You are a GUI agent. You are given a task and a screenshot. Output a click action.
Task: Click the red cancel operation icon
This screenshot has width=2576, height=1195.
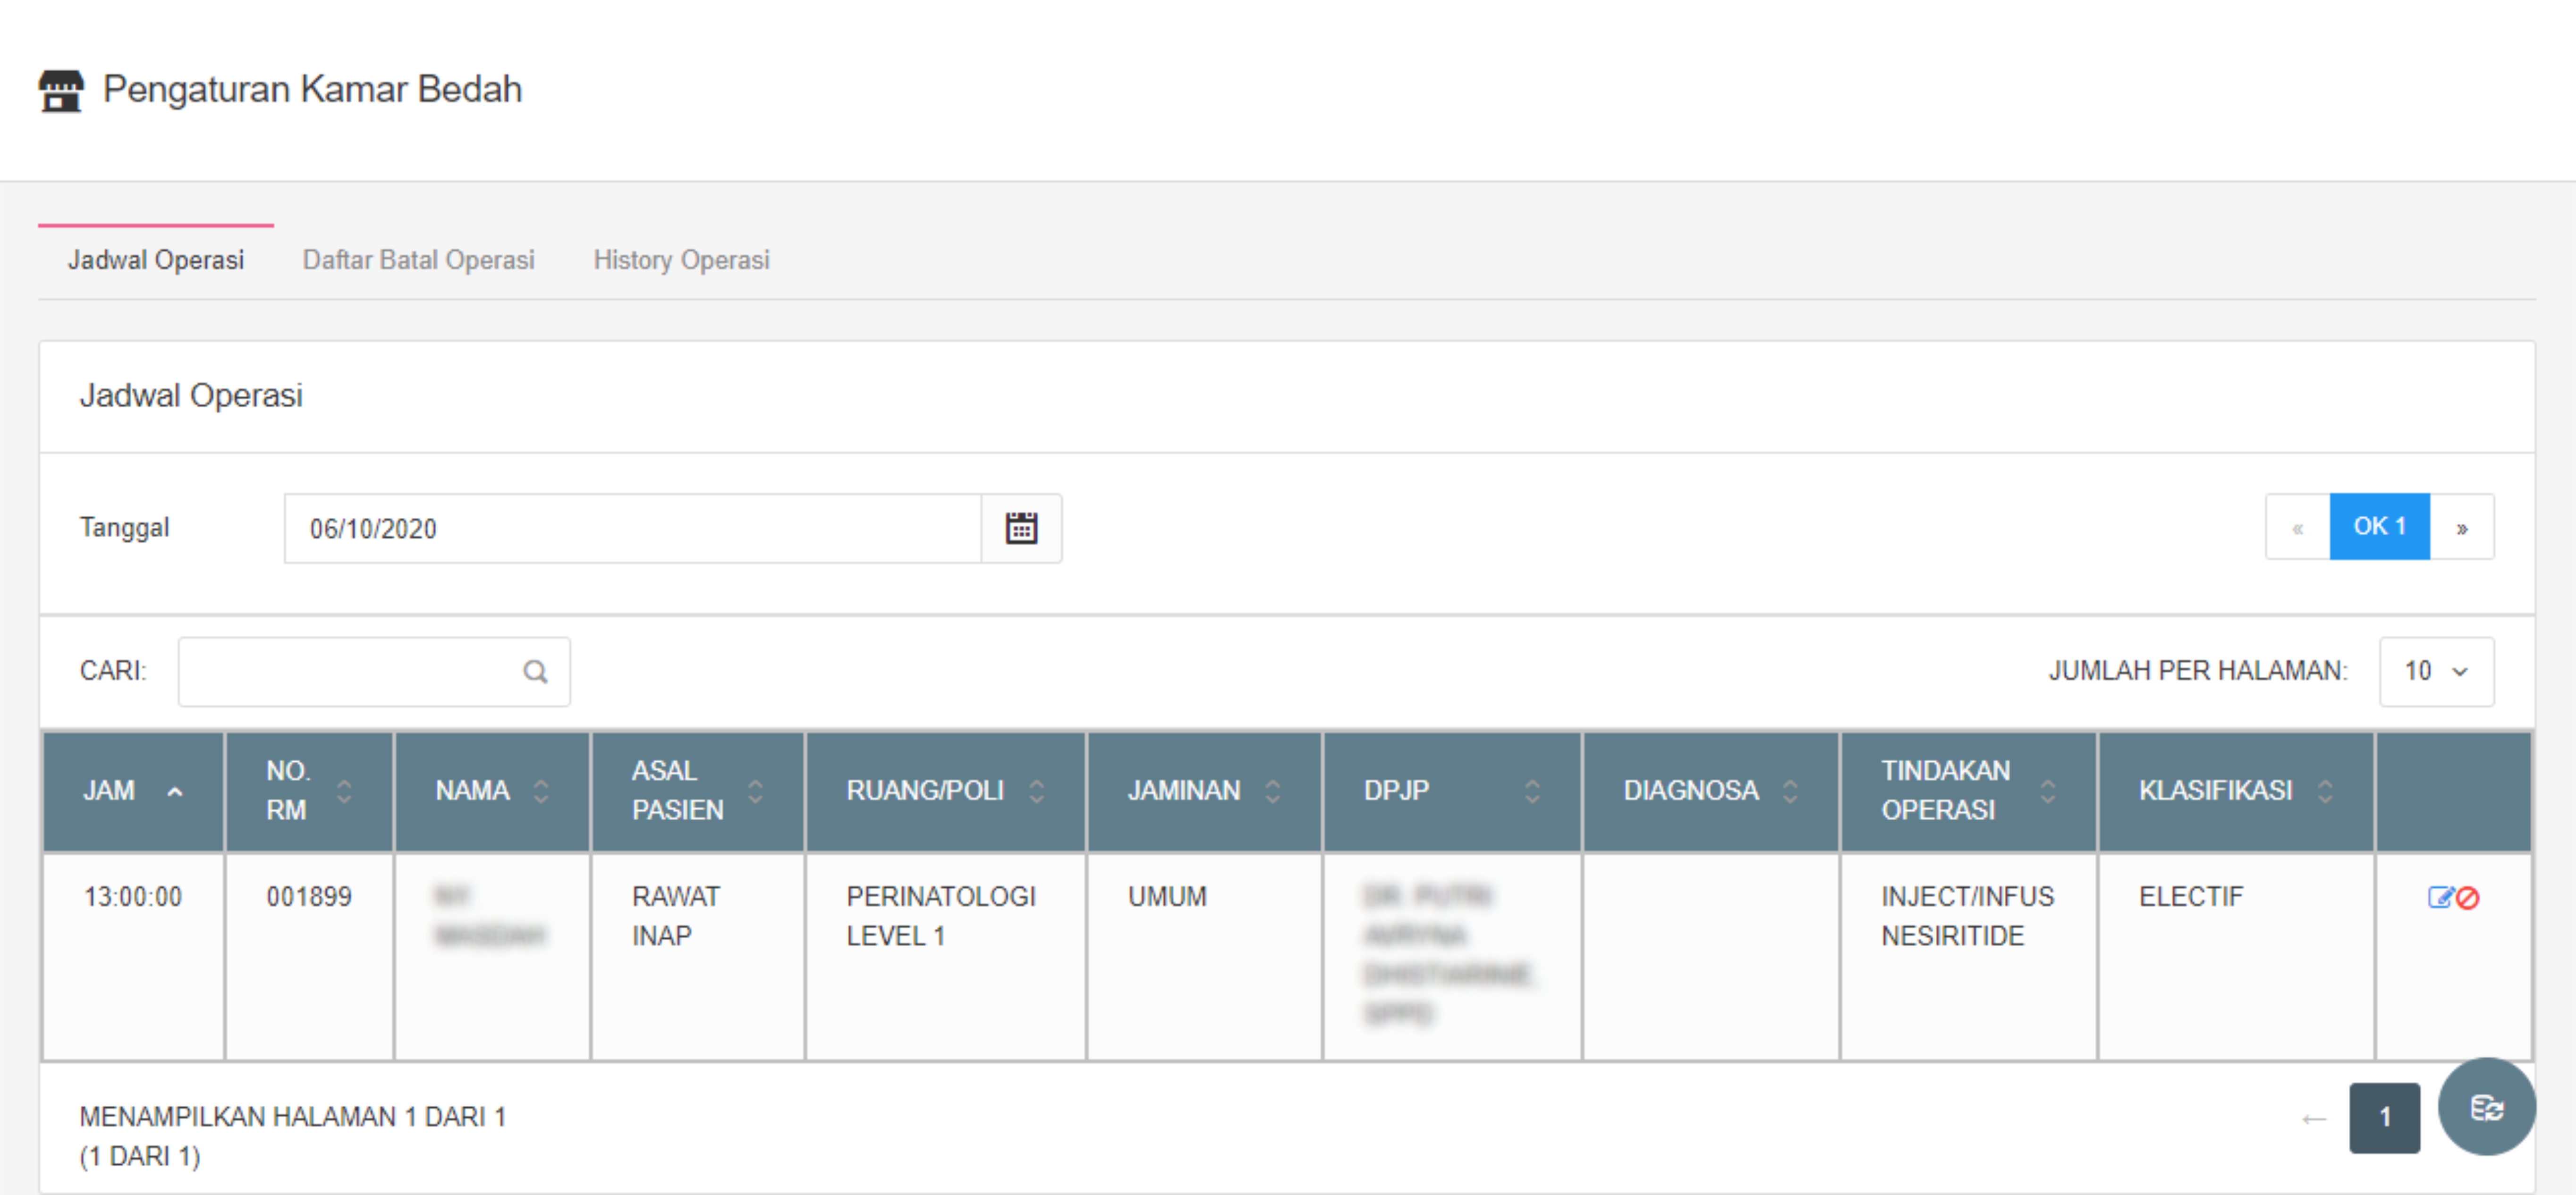point(2468,898)
